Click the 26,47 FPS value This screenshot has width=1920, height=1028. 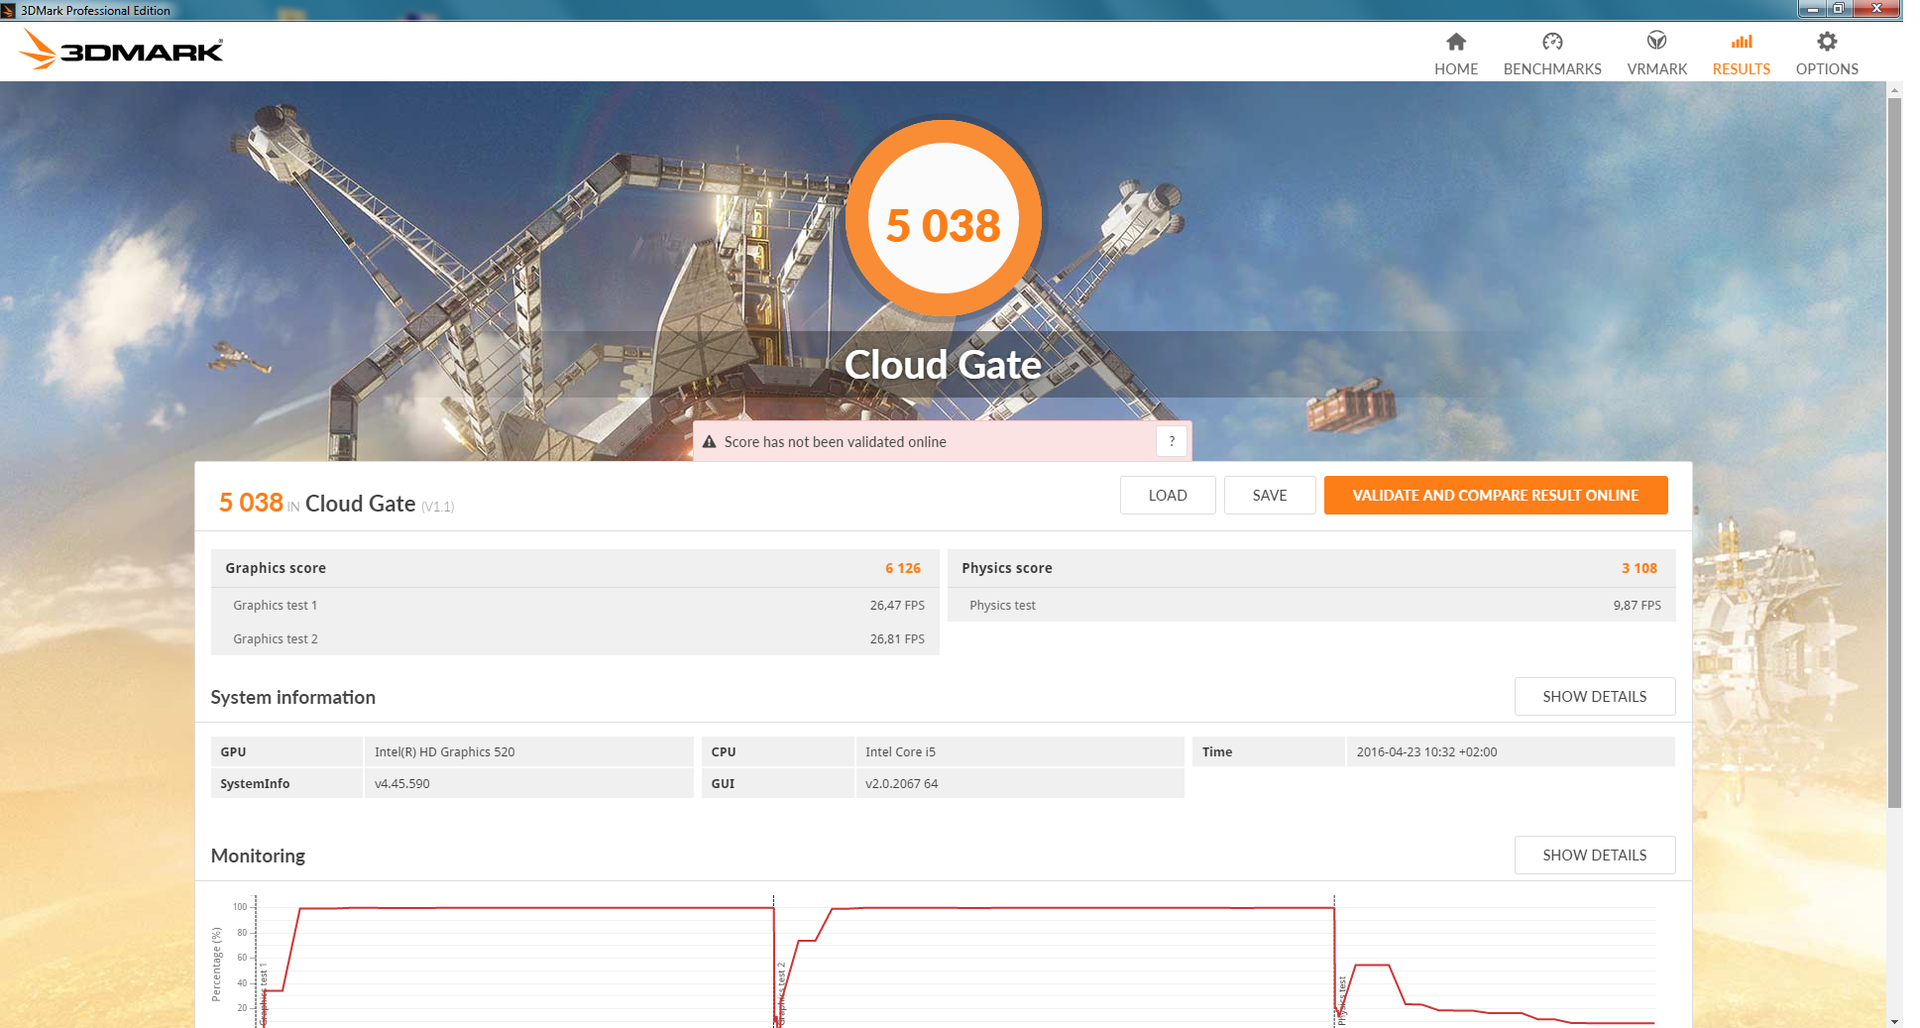(x=897, y=605)
